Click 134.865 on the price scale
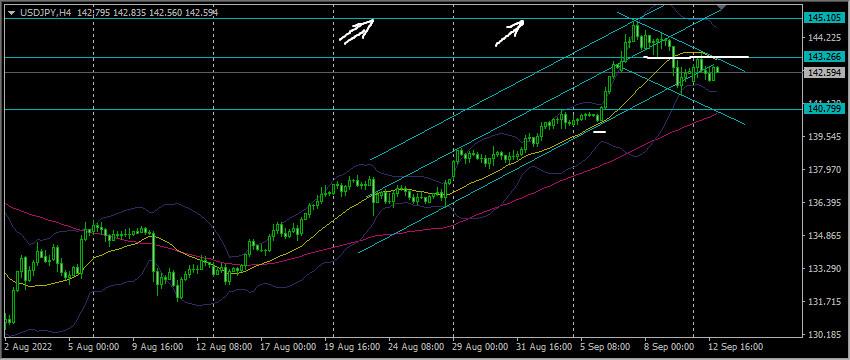Screen dimensions: 850x360 click(822, 236)
